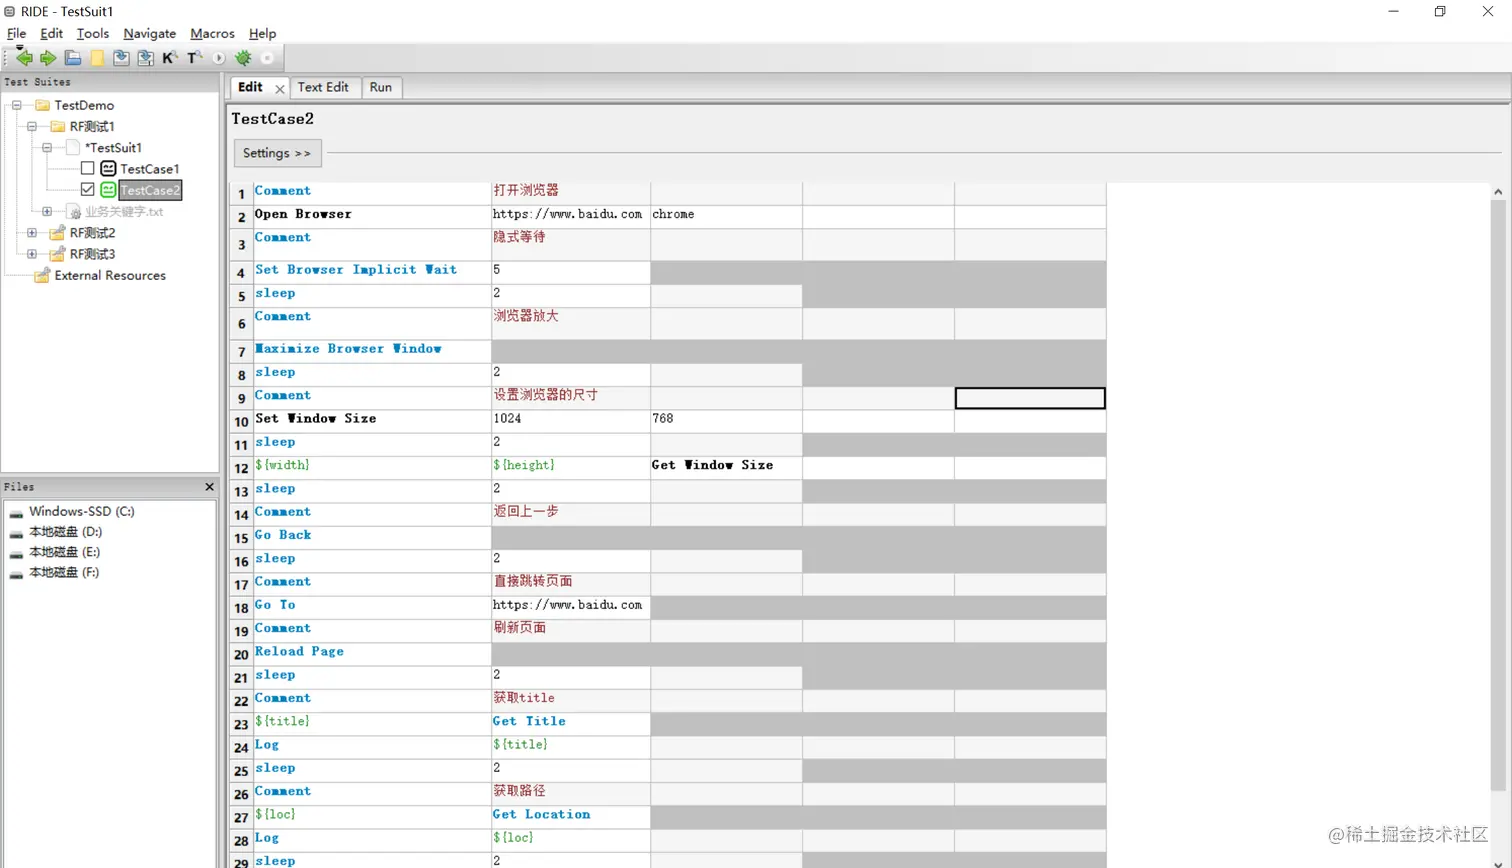
Task: Click the External Resources folder icon
Action: click(42, 275)
